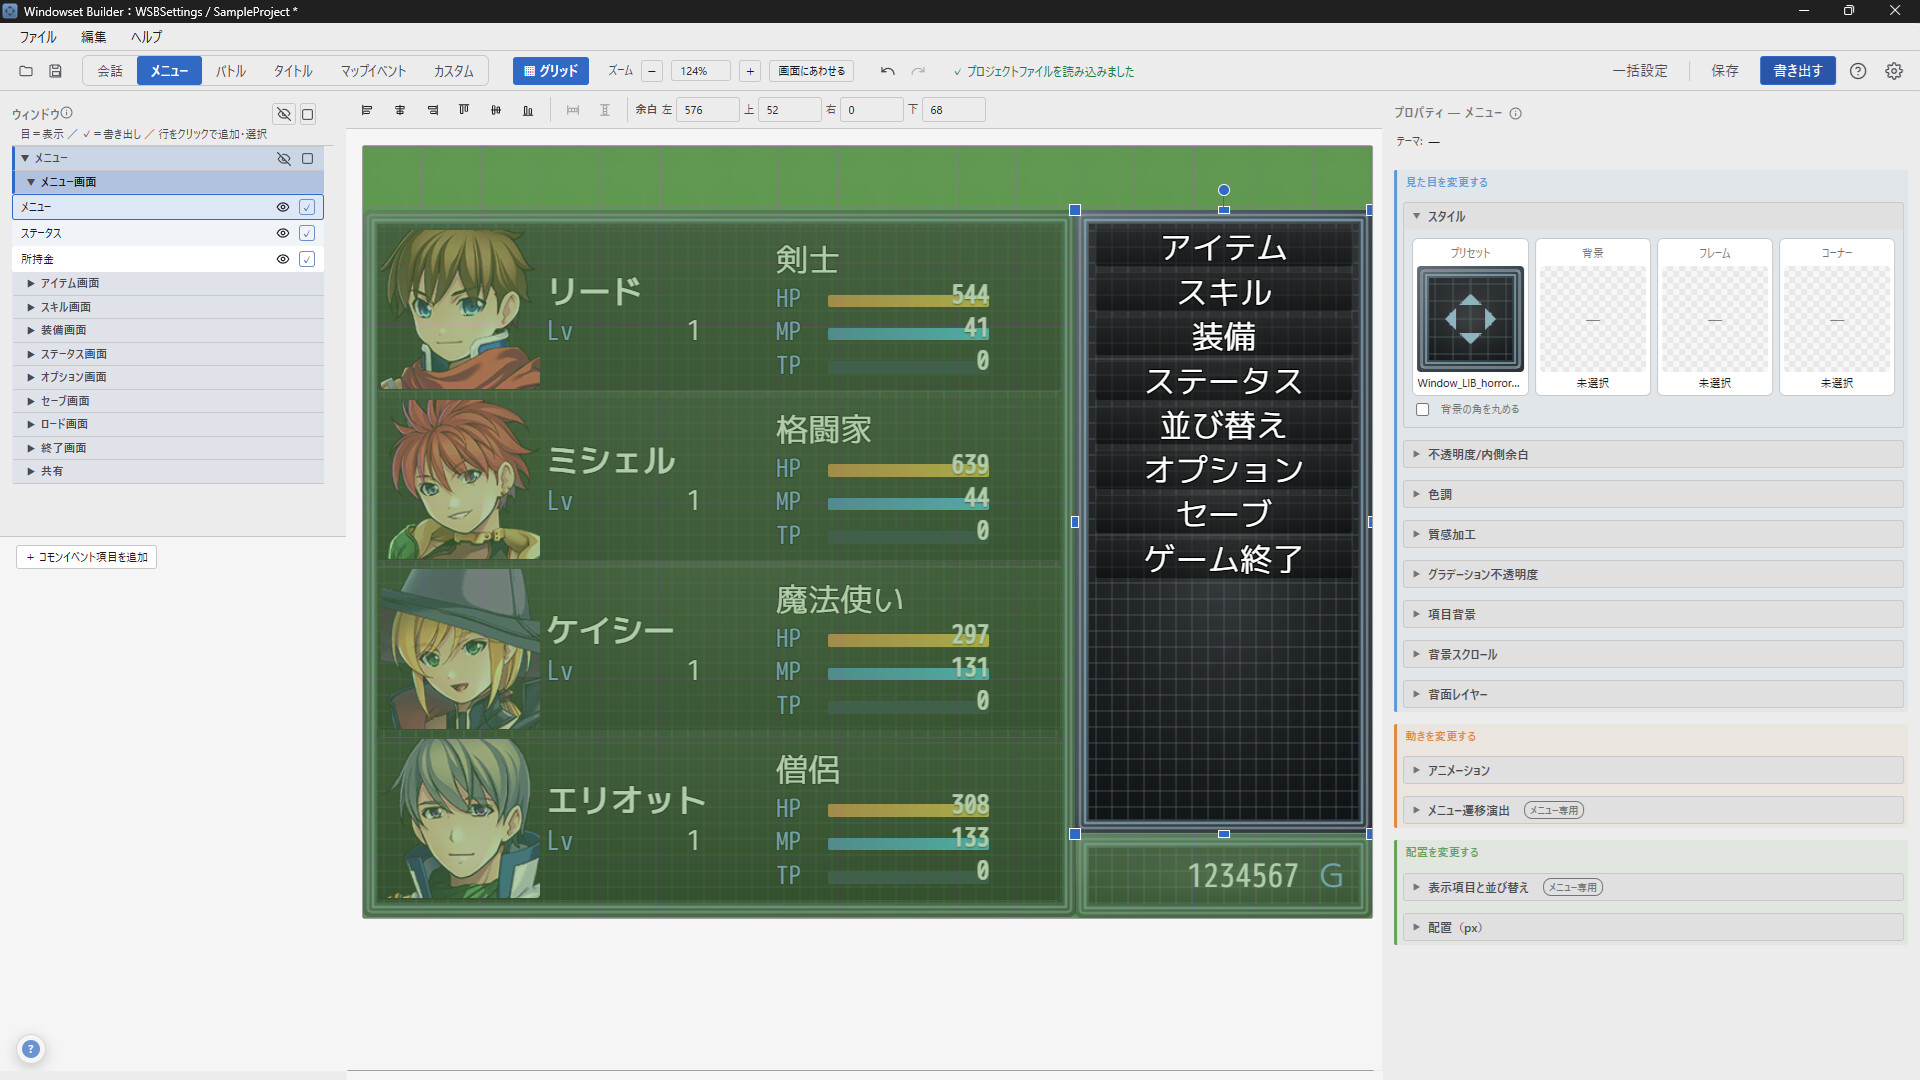Toggle visibility eye of the メニュー window row
The image size is (1920, 1080).
283,207
